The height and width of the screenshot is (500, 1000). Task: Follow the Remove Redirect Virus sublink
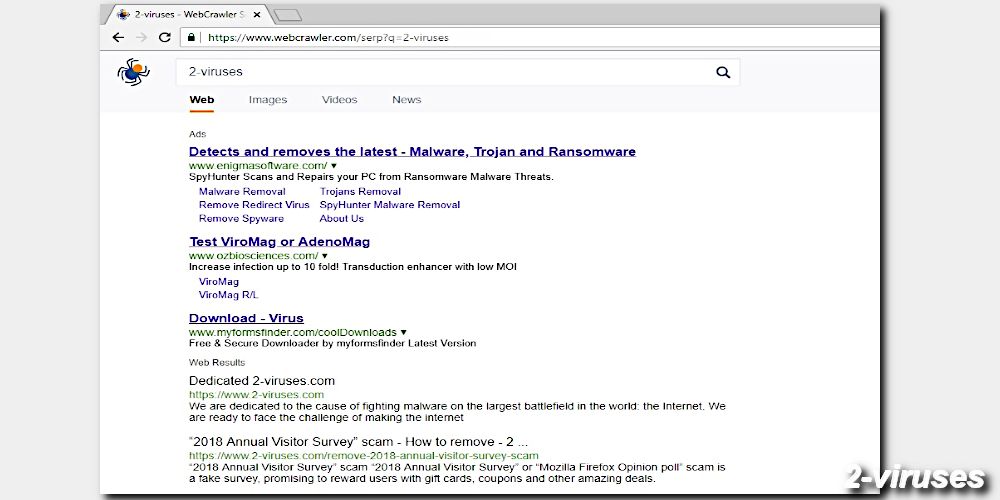pyautogui.click(x=254, y=205)
